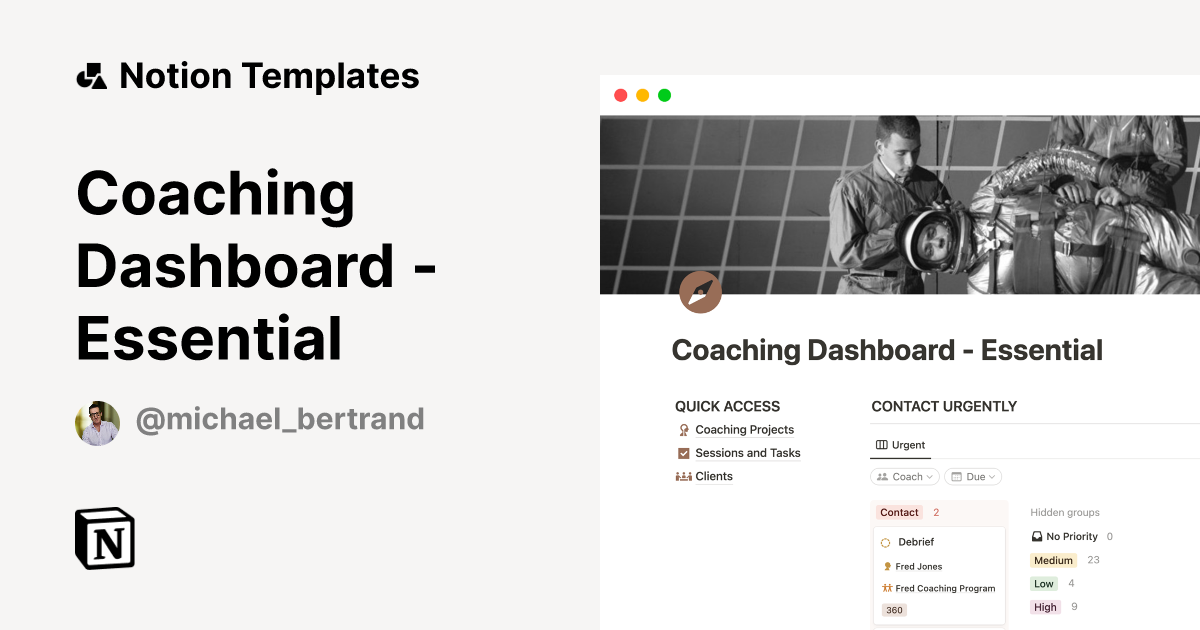
Task: Click the compass page icon above the title
Action: coord(700,292)
